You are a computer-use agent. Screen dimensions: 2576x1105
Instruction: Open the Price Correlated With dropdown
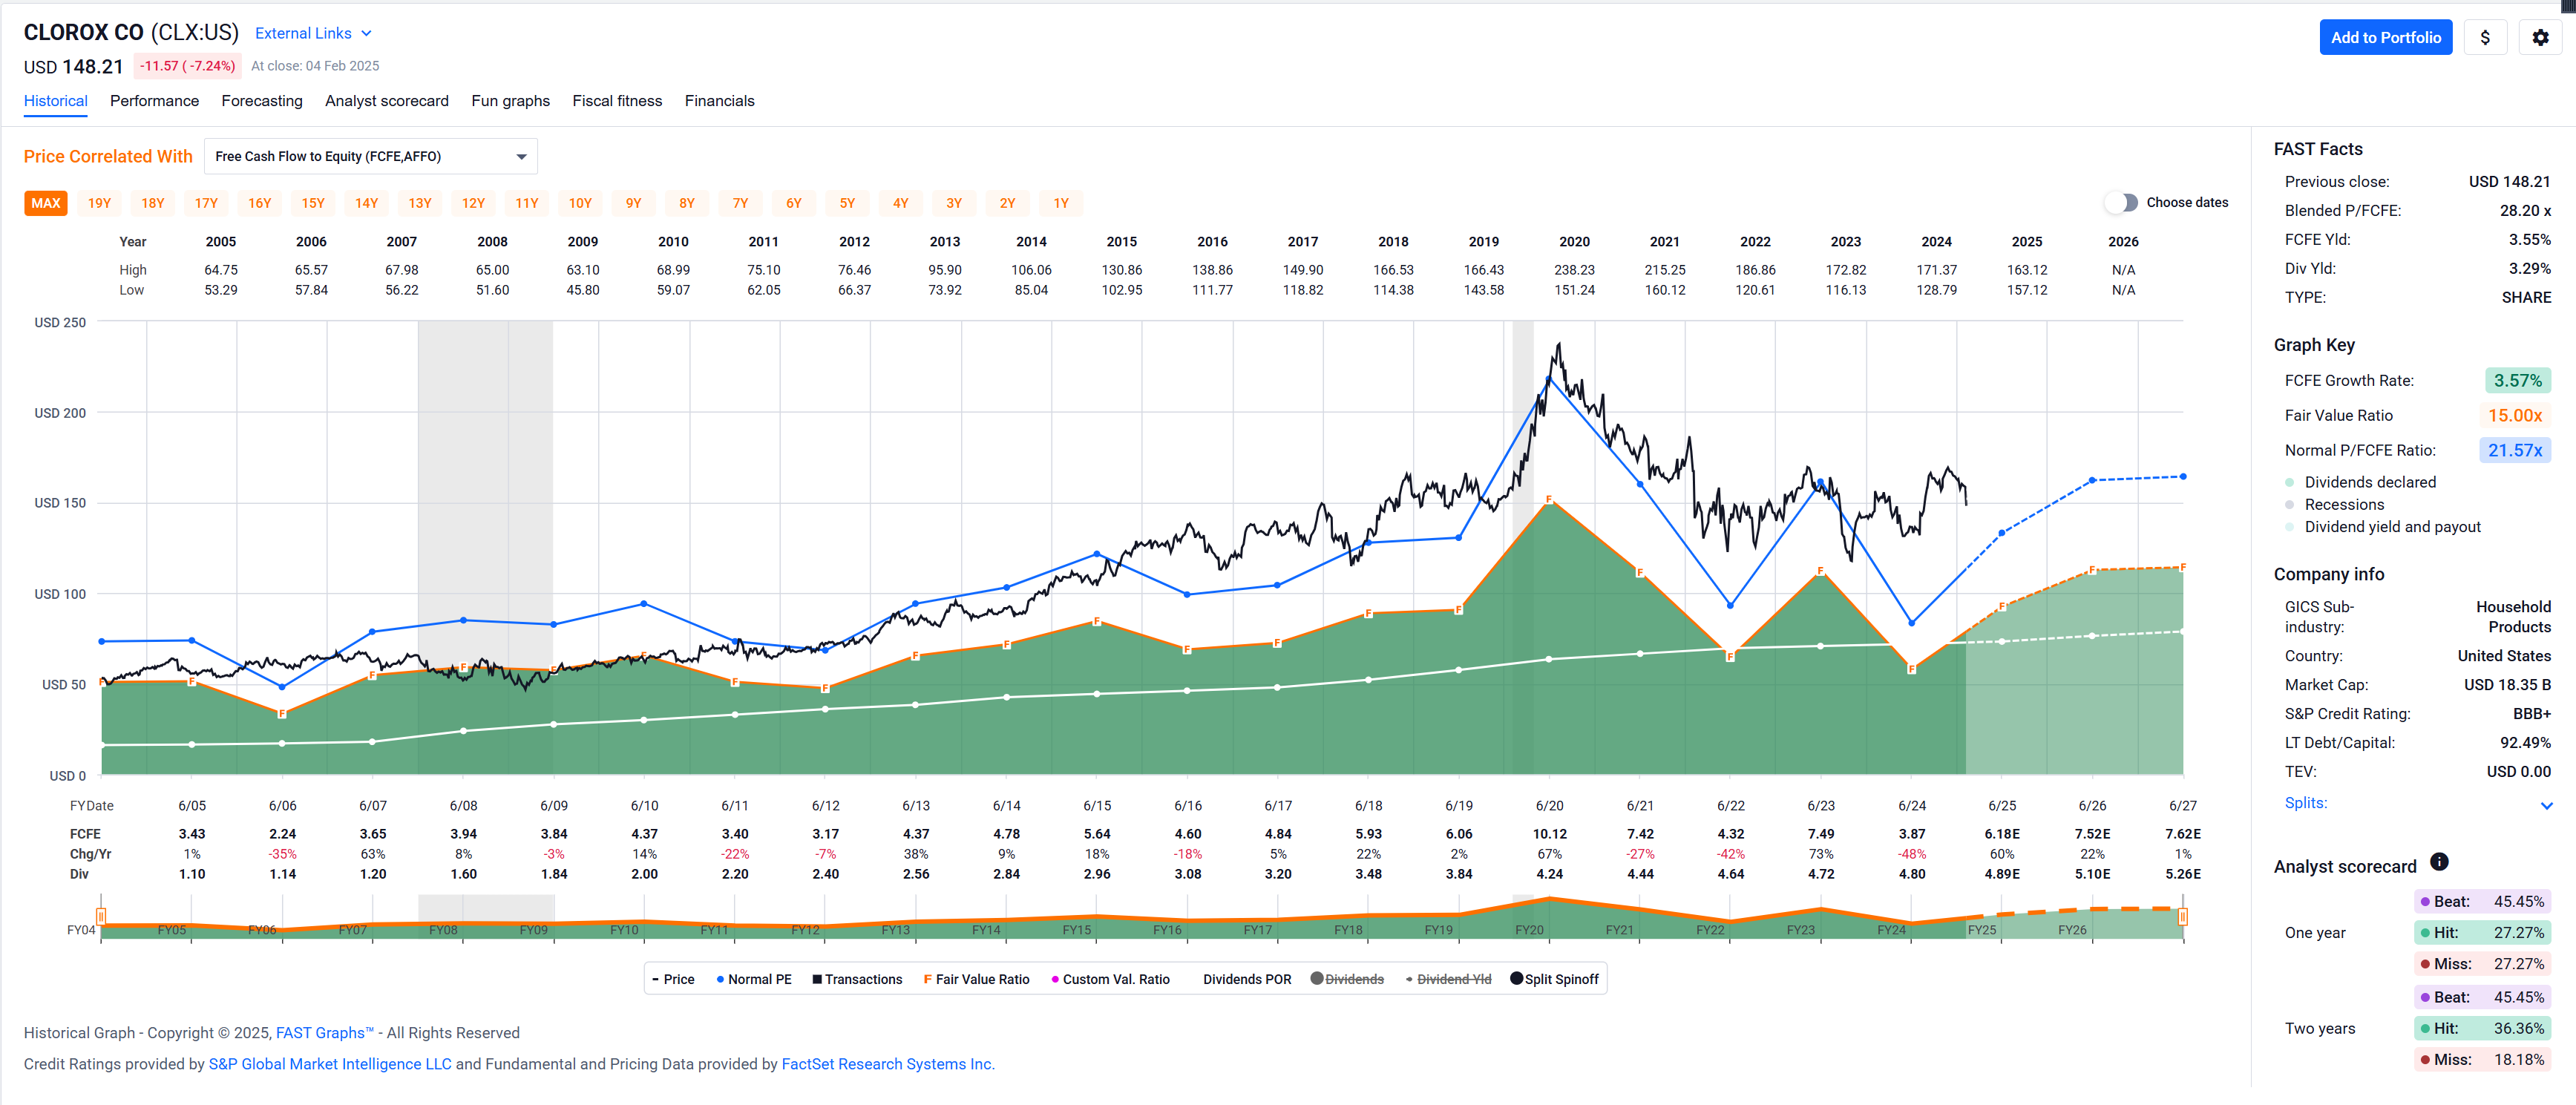370,156
